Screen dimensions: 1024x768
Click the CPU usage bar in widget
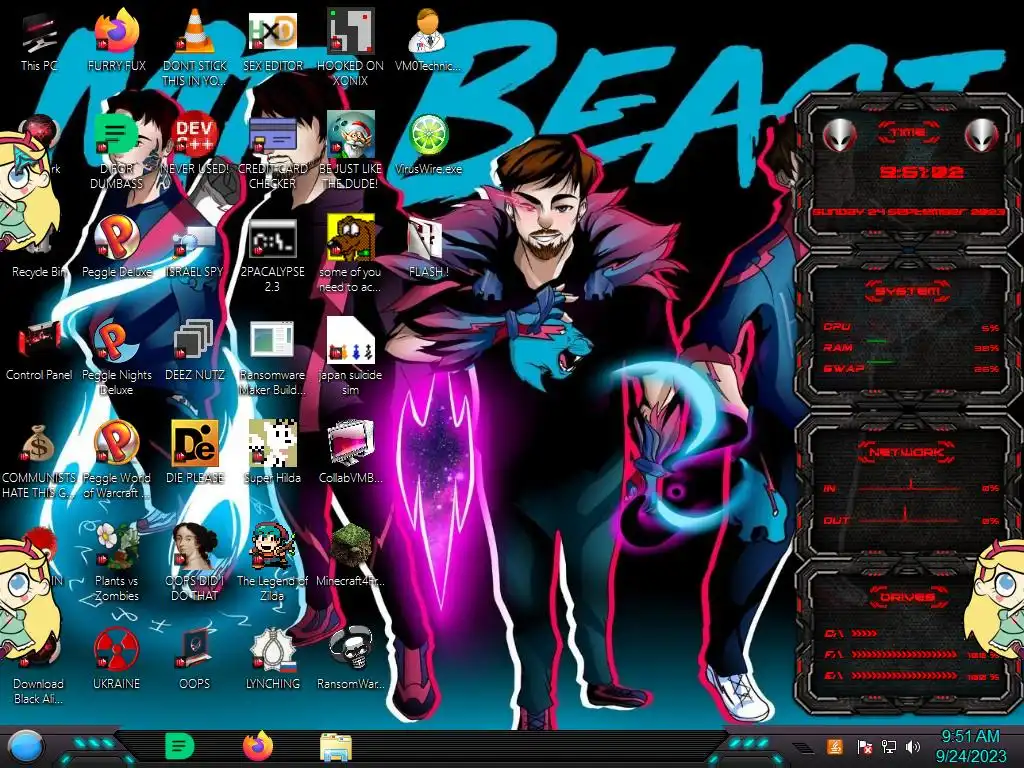point(912,327)
